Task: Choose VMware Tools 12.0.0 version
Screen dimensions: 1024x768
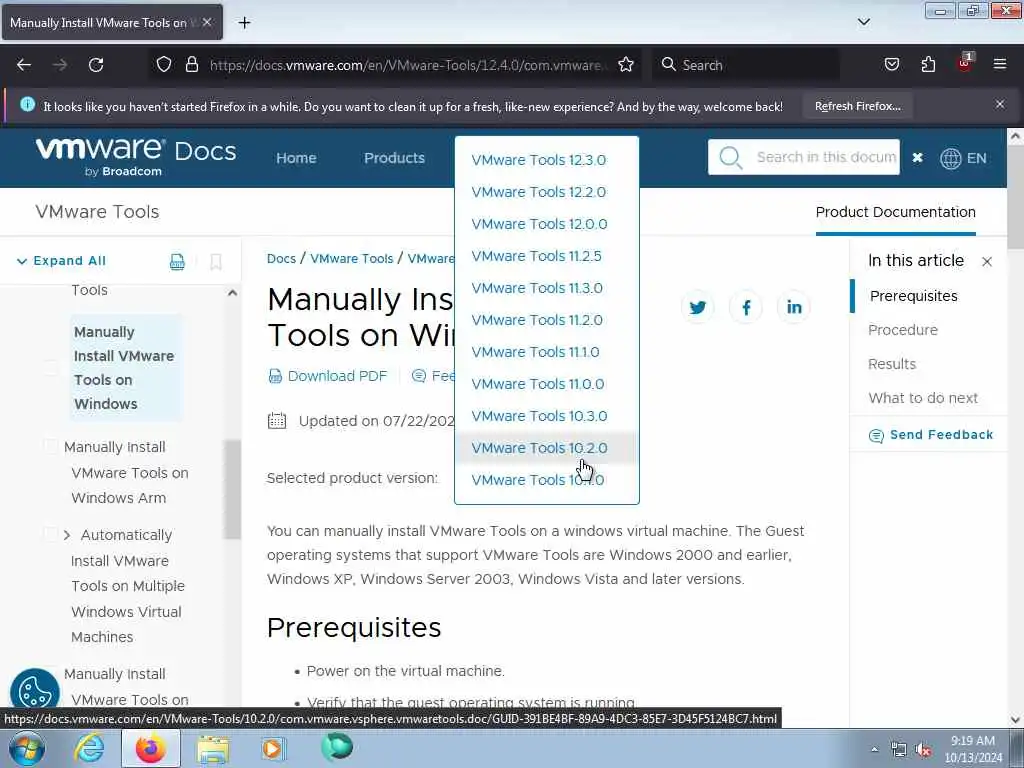Action: coord(539,224)
